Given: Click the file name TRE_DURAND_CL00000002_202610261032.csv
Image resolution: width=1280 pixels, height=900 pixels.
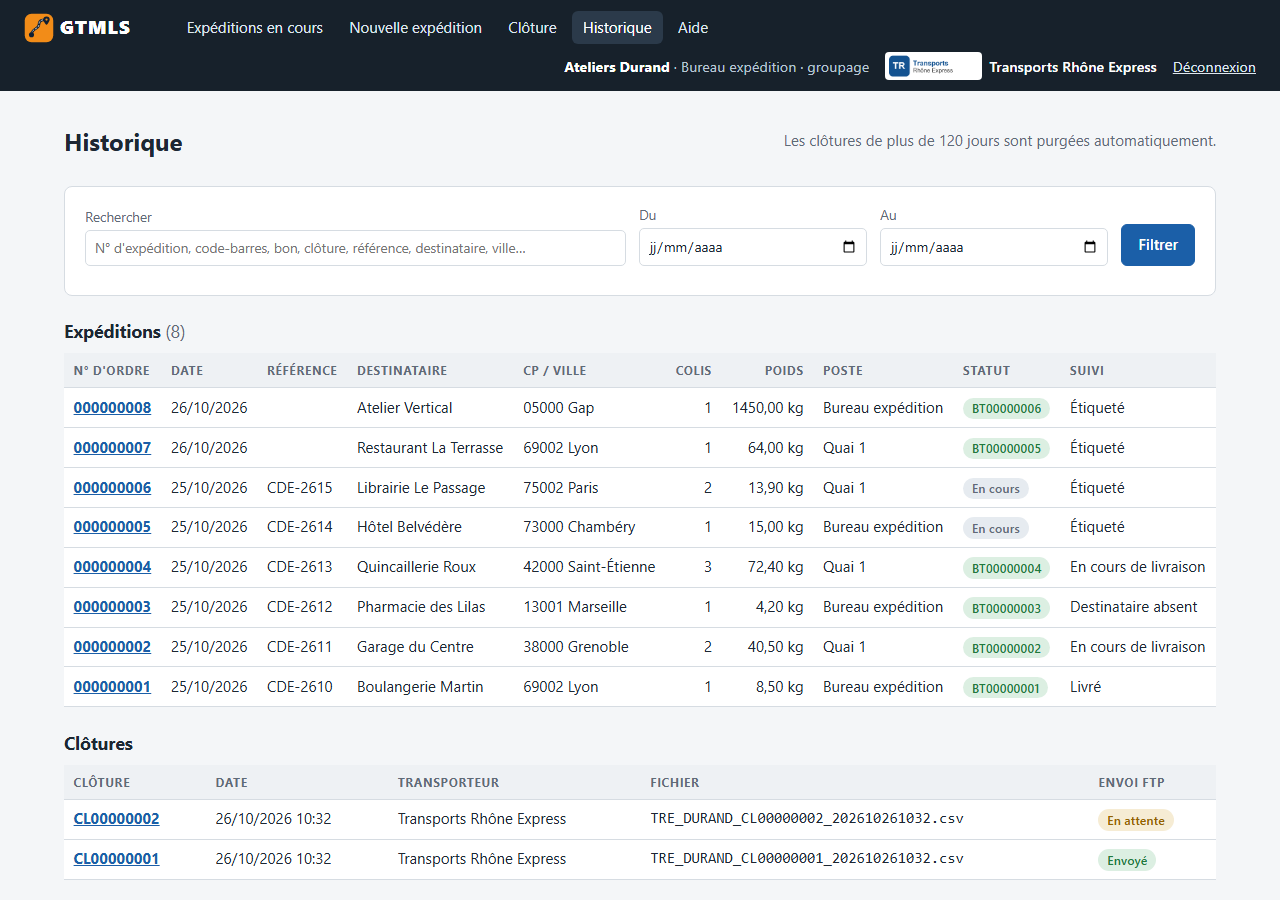Looking at the screenshot, I should (x=807, y=819).
